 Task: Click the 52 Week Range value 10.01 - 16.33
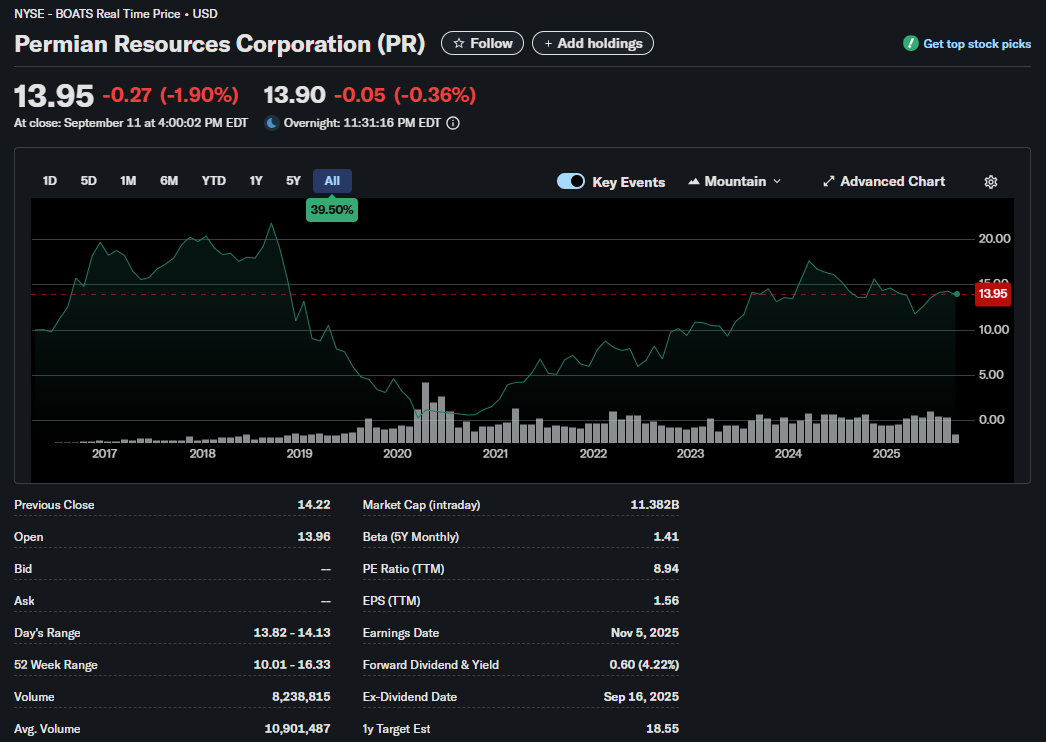click(292, 665)
